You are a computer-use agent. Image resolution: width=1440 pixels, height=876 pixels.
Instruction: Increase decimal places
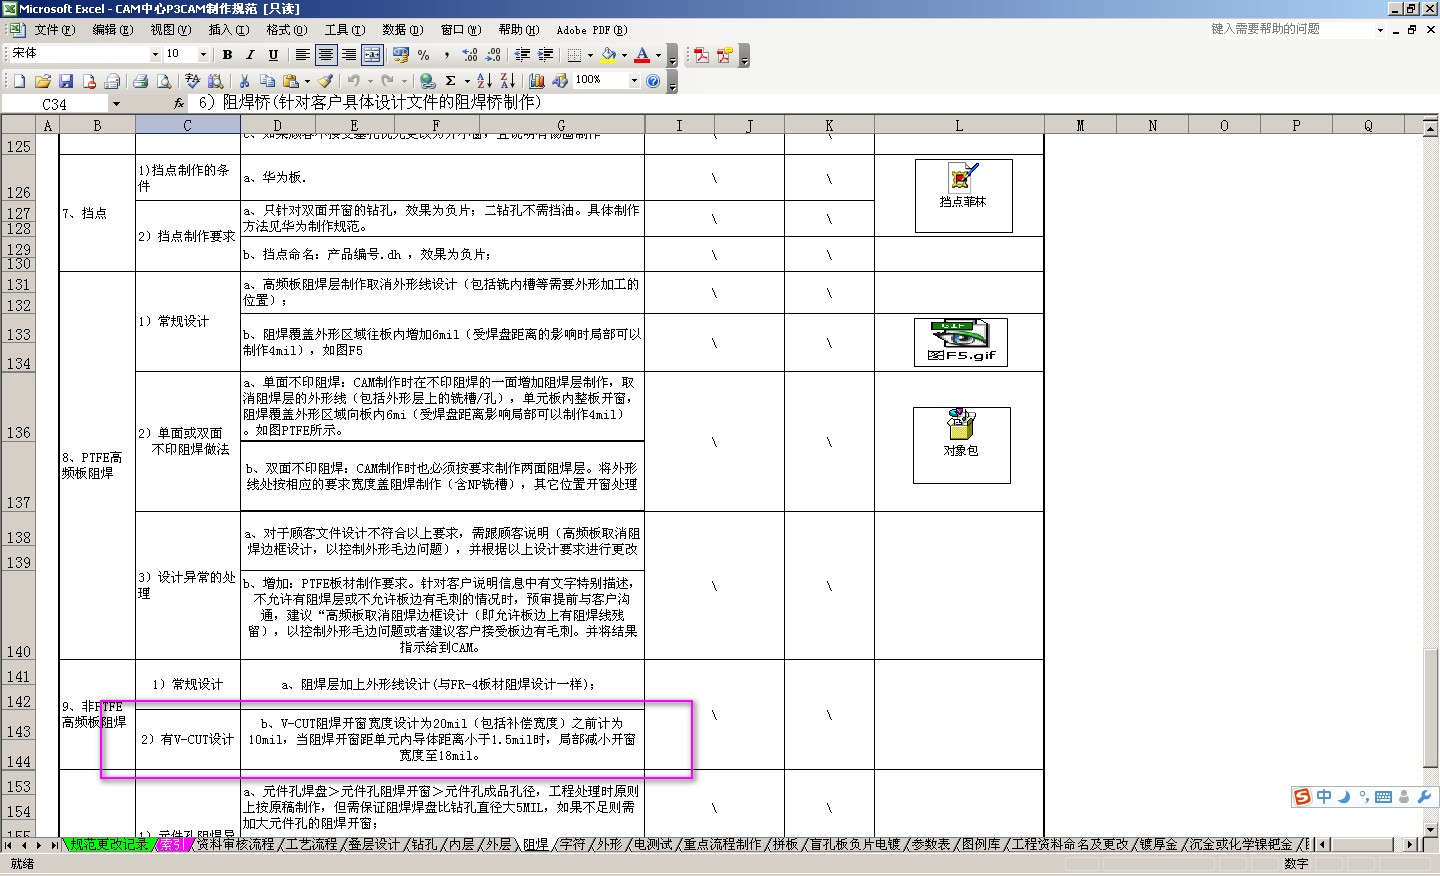pos(470,55)
